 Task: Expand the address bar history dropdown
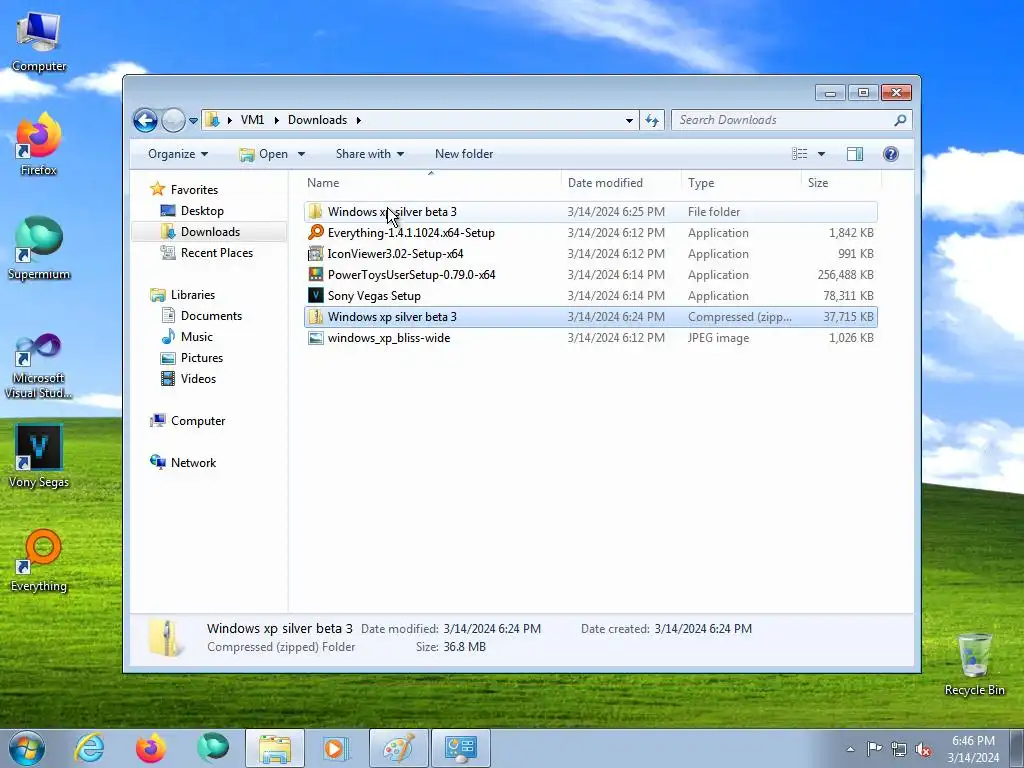629,120
